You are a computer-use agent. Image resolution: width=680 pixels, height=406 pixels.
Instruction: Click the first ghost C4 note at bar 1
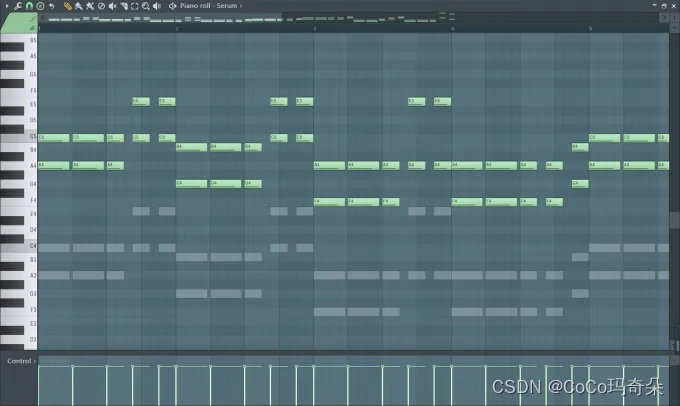54,248
